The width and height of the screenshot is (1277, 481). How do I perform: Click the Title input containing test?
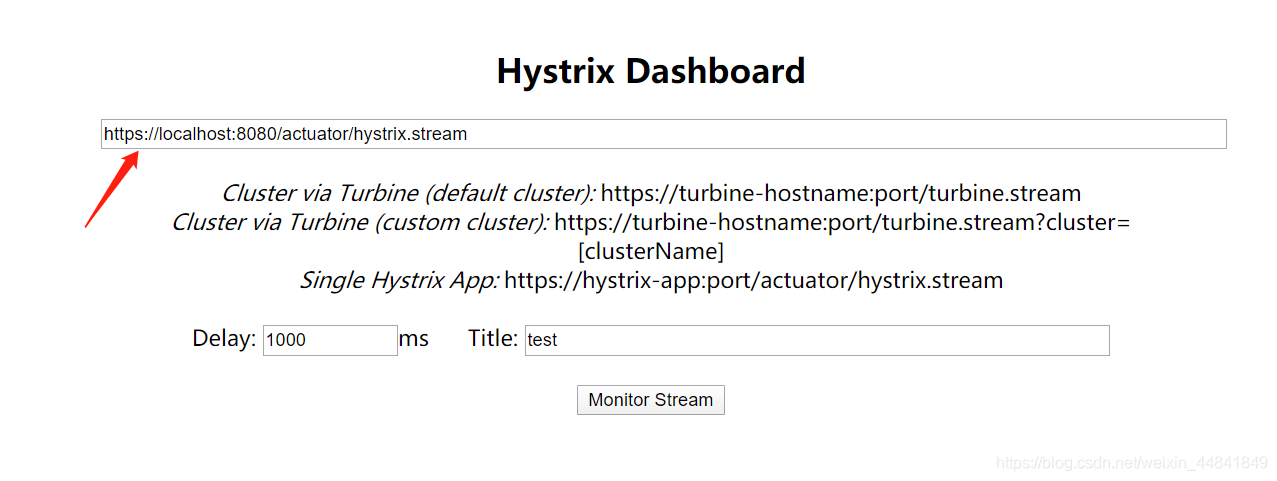click(817, 340)
